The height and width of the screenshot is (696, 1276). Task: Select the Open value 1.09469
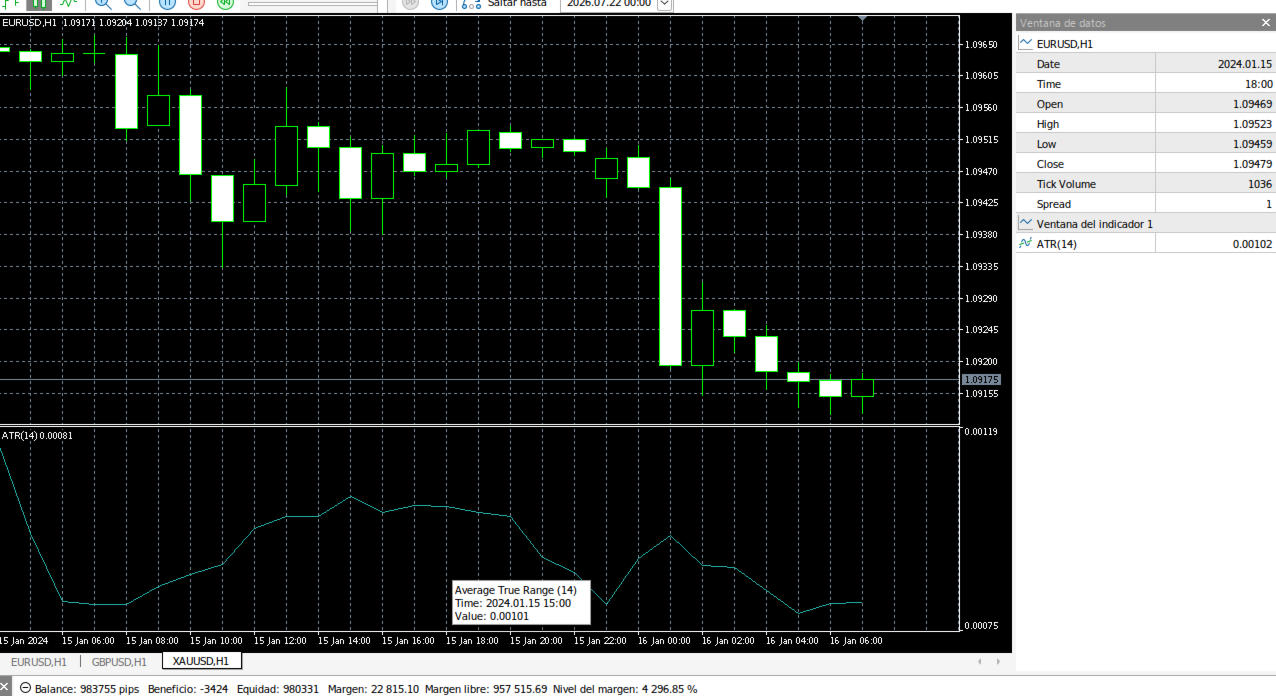1252,104
